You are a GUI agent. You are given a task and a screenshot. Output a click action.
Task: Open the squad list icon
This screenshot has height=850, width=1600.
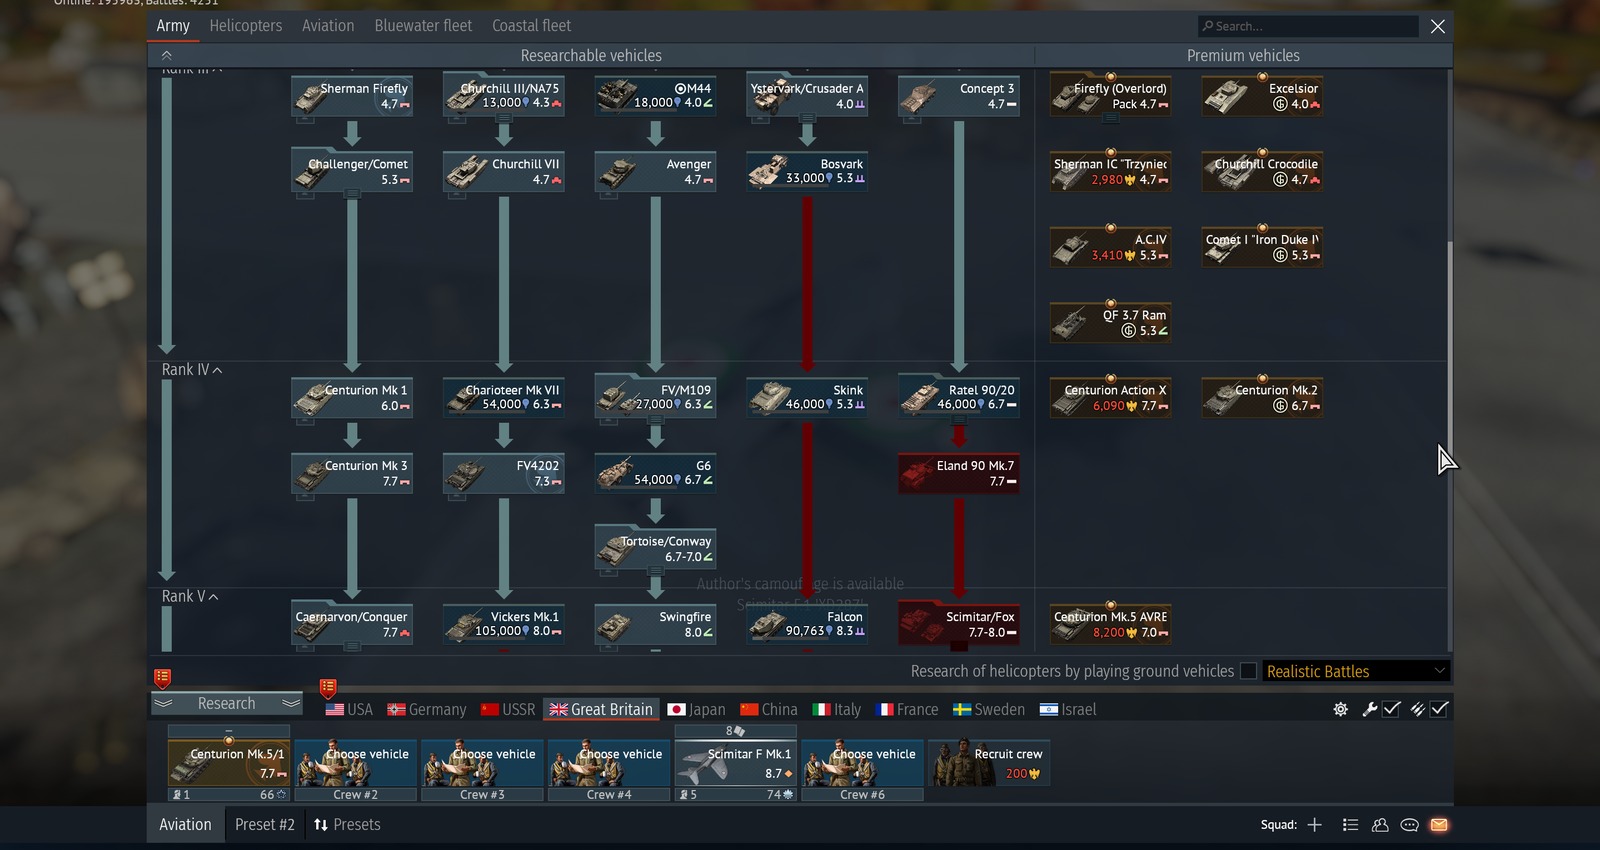click(1350, 825)
